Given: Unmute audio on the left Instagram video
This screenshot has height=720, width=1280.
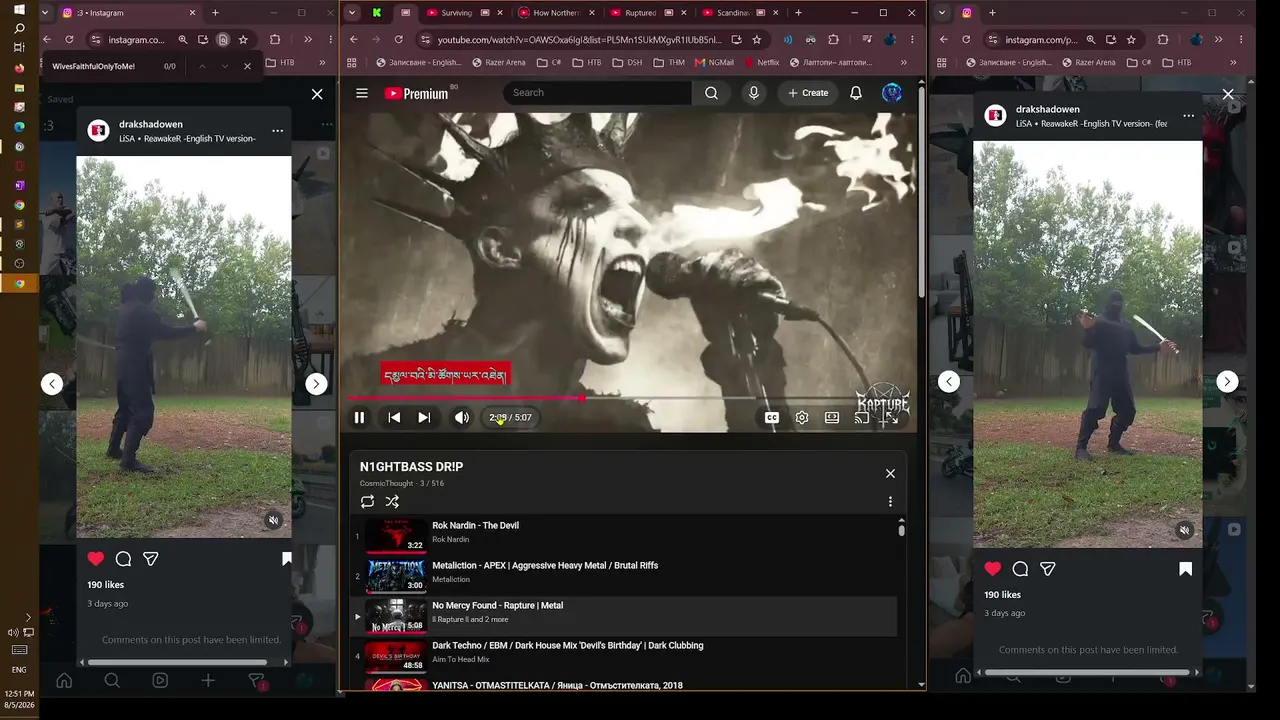Looking at the screenshot, I should (x=273, y=521).
